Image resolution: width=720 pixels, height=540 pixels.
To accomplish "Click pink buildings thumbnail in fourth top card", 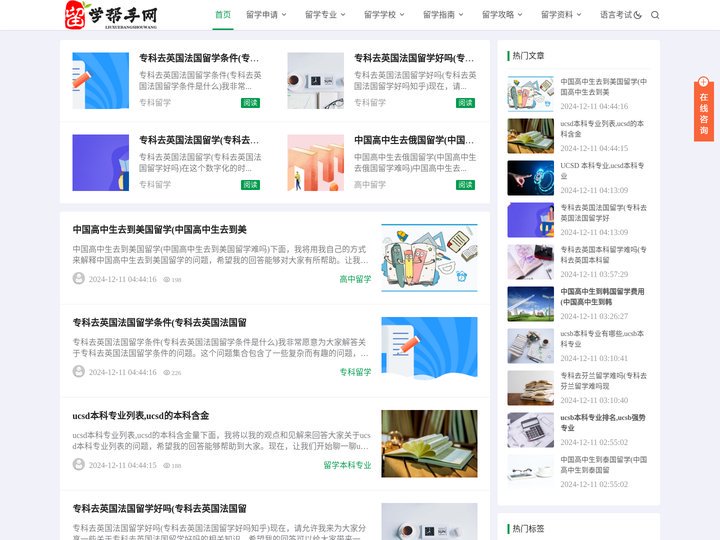I will coord(315,163).
